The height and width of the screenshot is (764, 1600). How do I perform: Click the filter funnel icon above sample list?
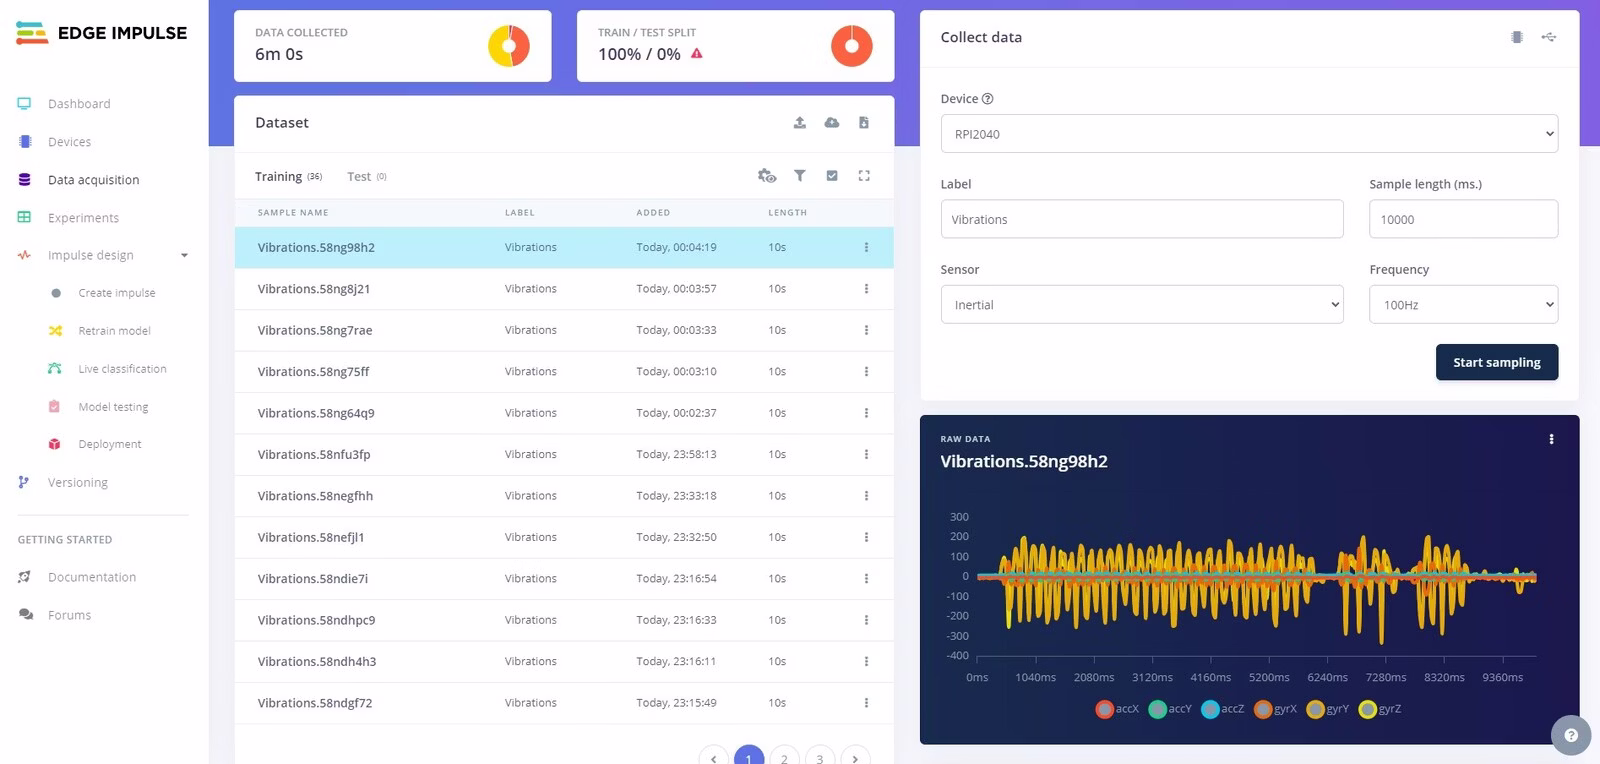[x=800, y=175]
